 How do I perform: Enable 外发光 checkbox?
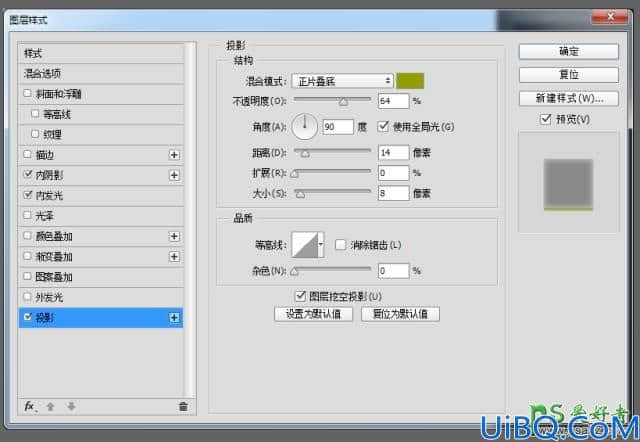27,296
